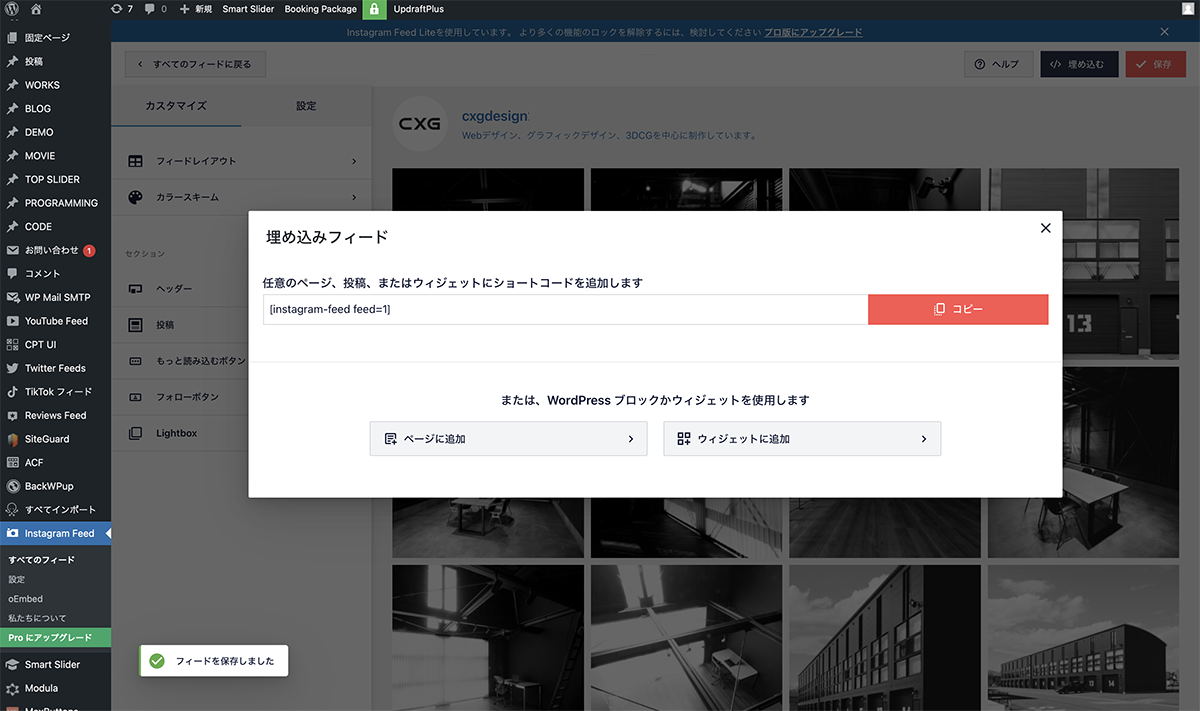Open the comments bubble icon in admin bar
Image resolution: width=1200 pixels, height=711 pixels.
[x=150, y=9]
